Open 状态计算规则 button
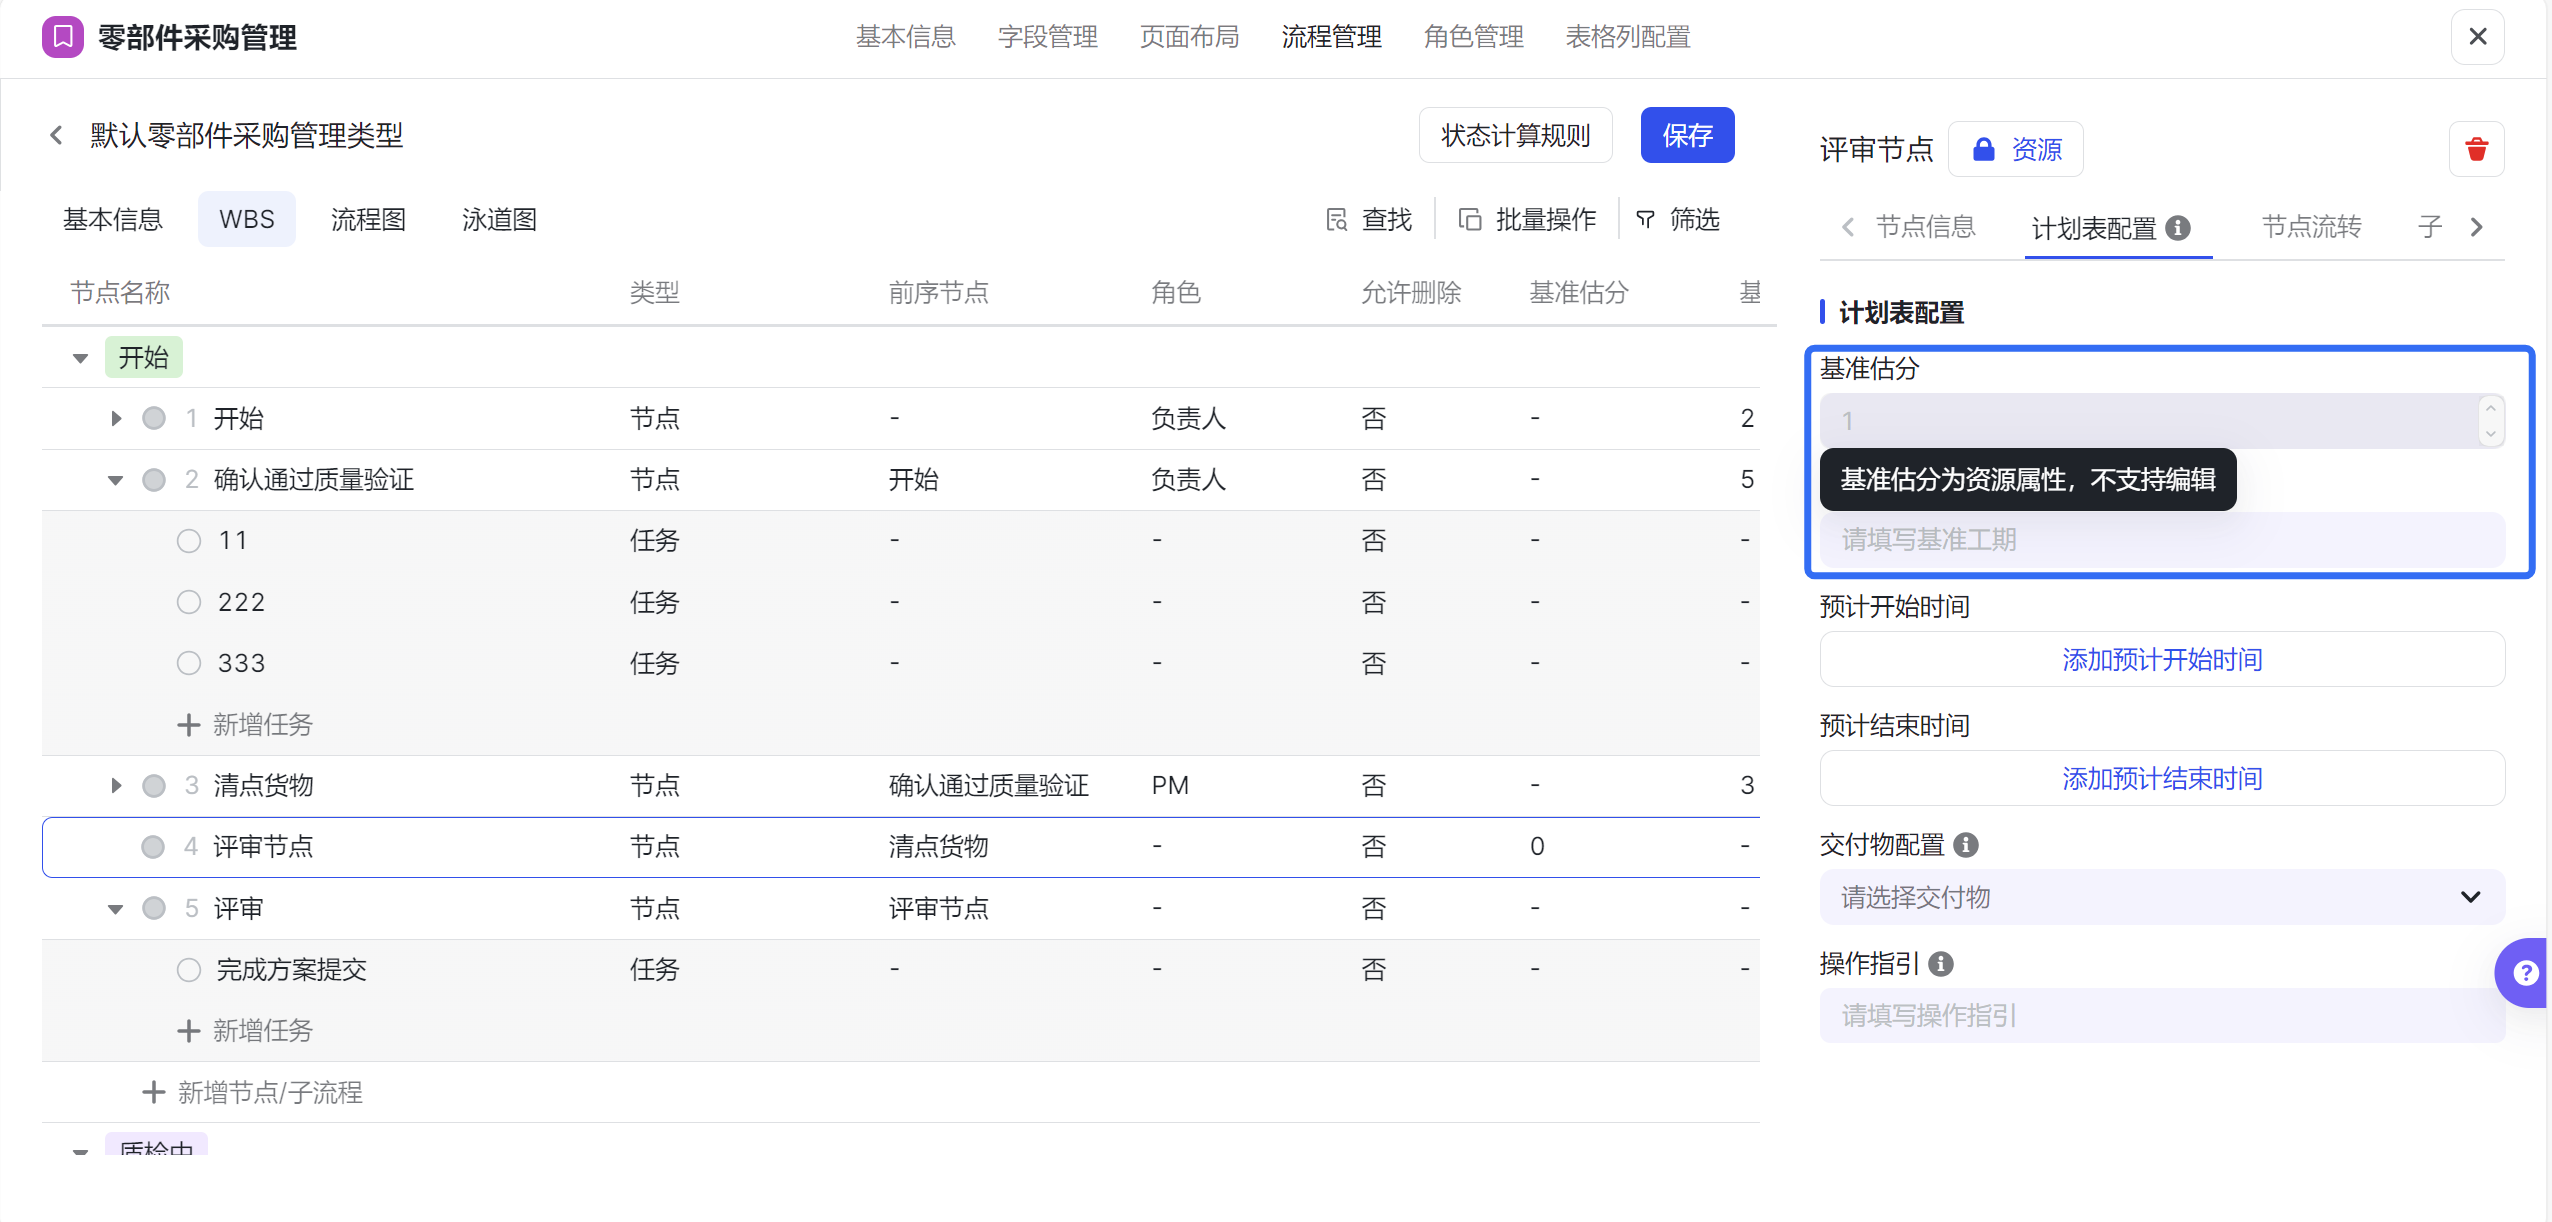This screenshot has height=1222, width=2552. (1516, 135)
